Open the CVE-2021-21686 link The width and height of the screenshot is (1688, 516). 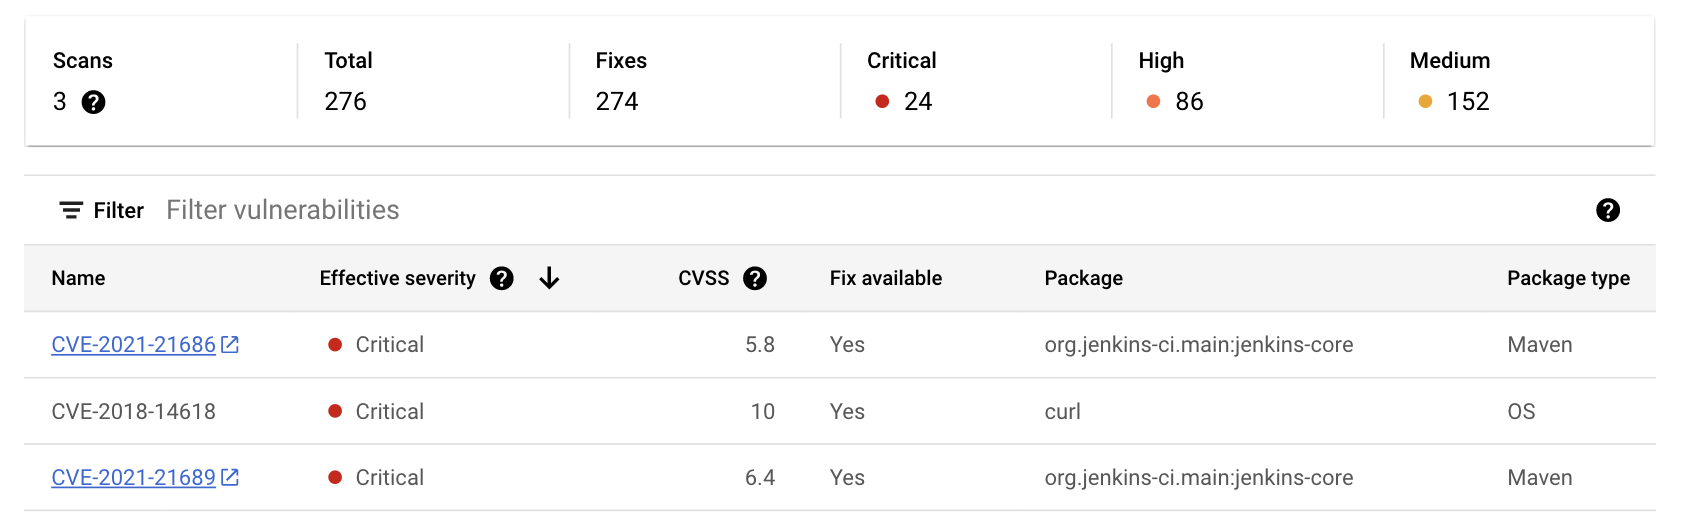pos(133,345)
